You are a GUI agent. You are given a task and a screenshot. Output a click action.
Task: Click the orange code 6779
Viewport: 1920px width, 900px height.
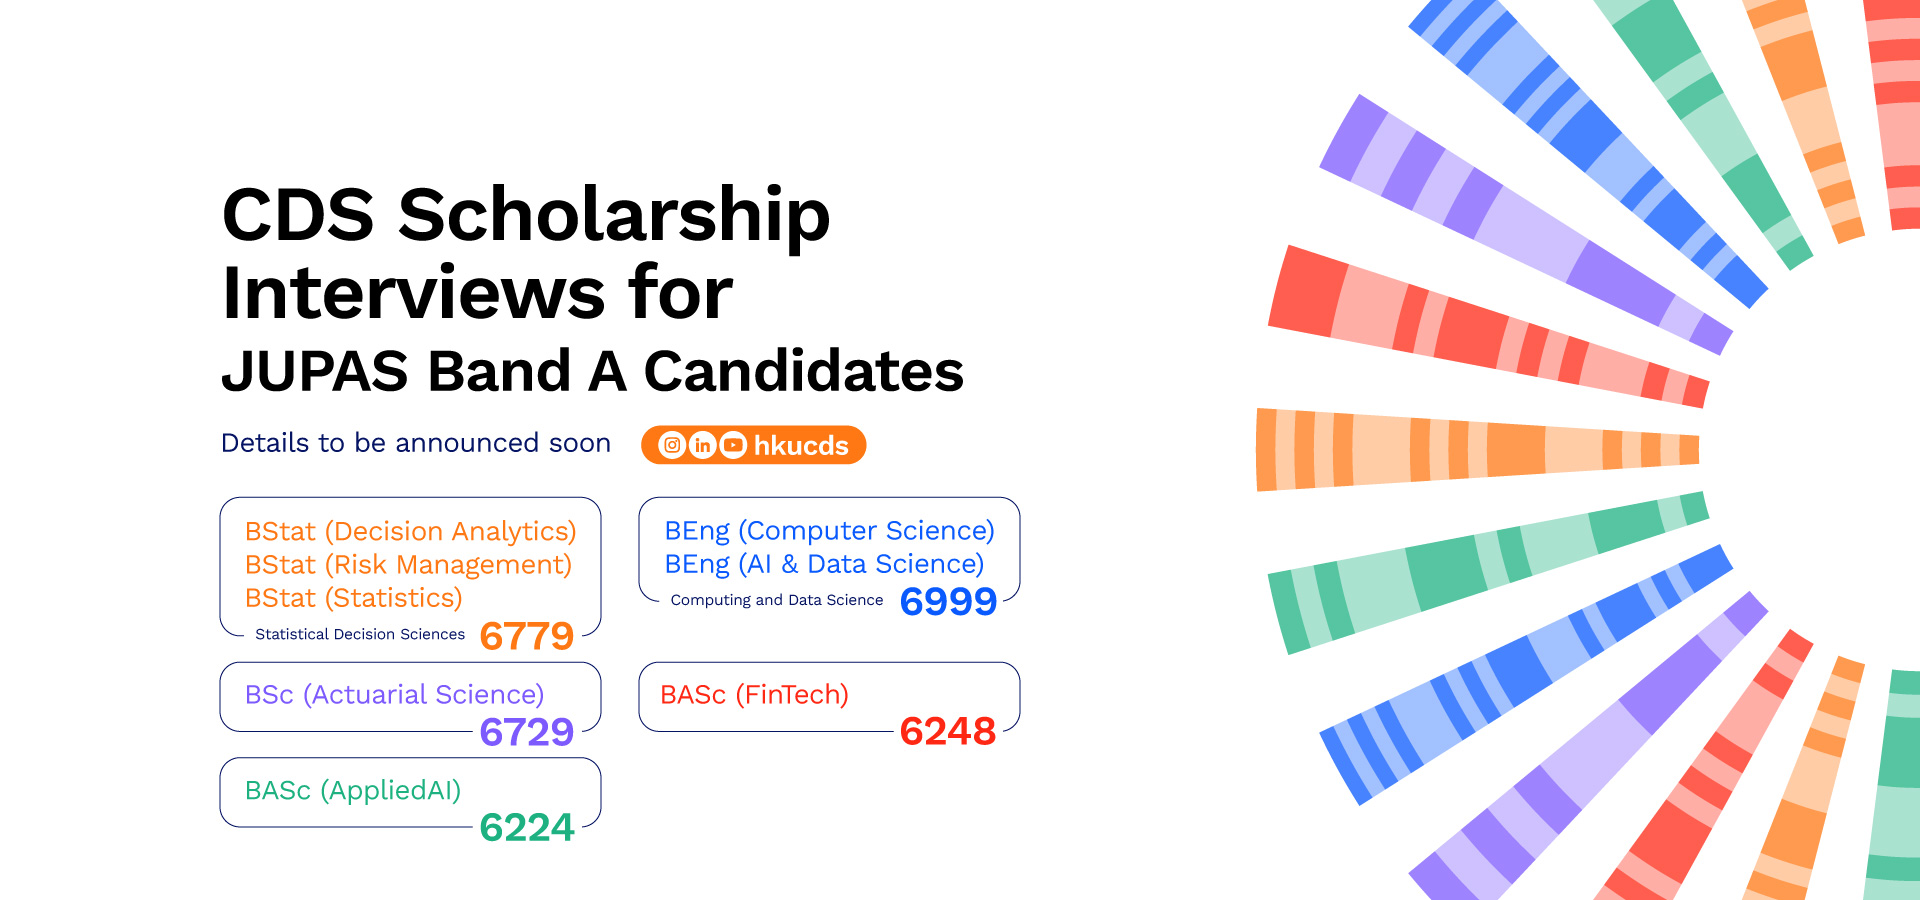click(527, 636)
